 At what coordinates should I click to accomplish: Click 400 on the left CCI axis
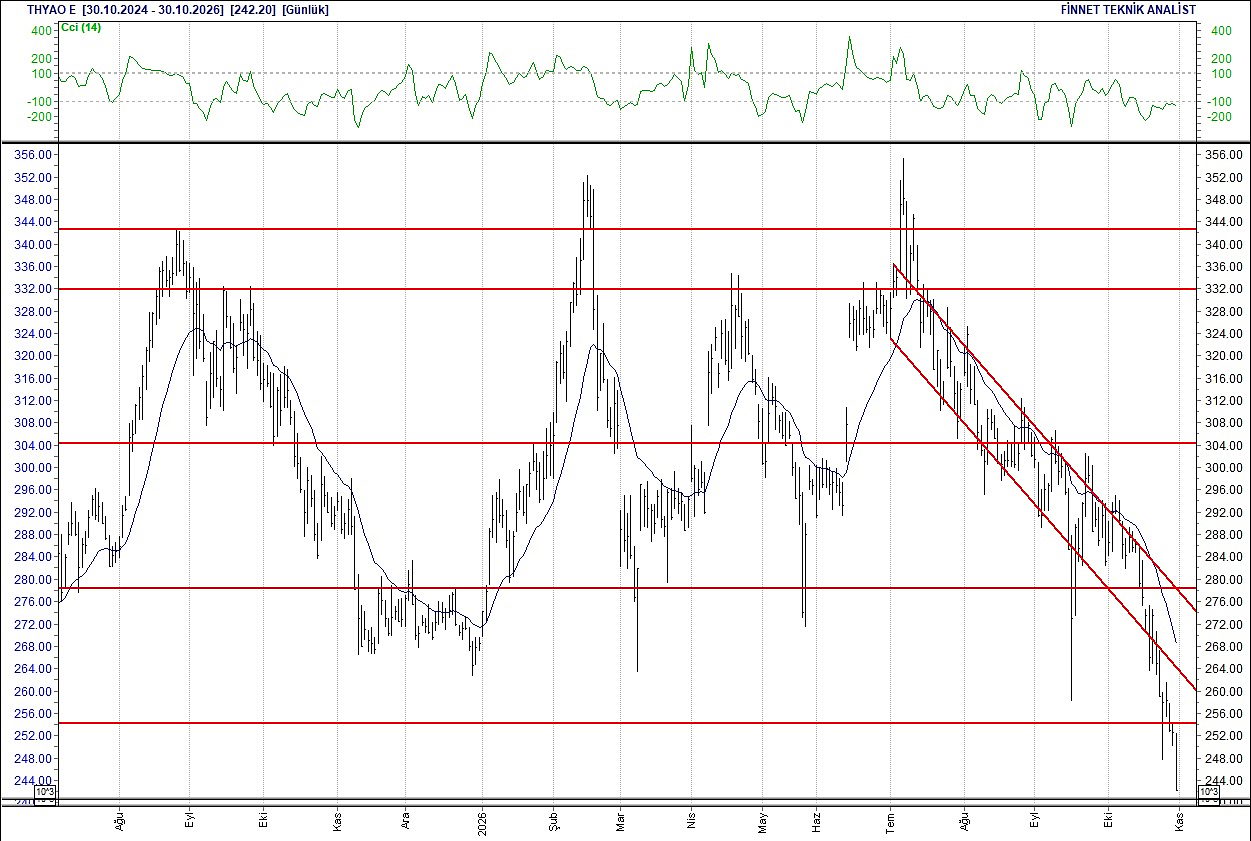click(x=41, y=31)
